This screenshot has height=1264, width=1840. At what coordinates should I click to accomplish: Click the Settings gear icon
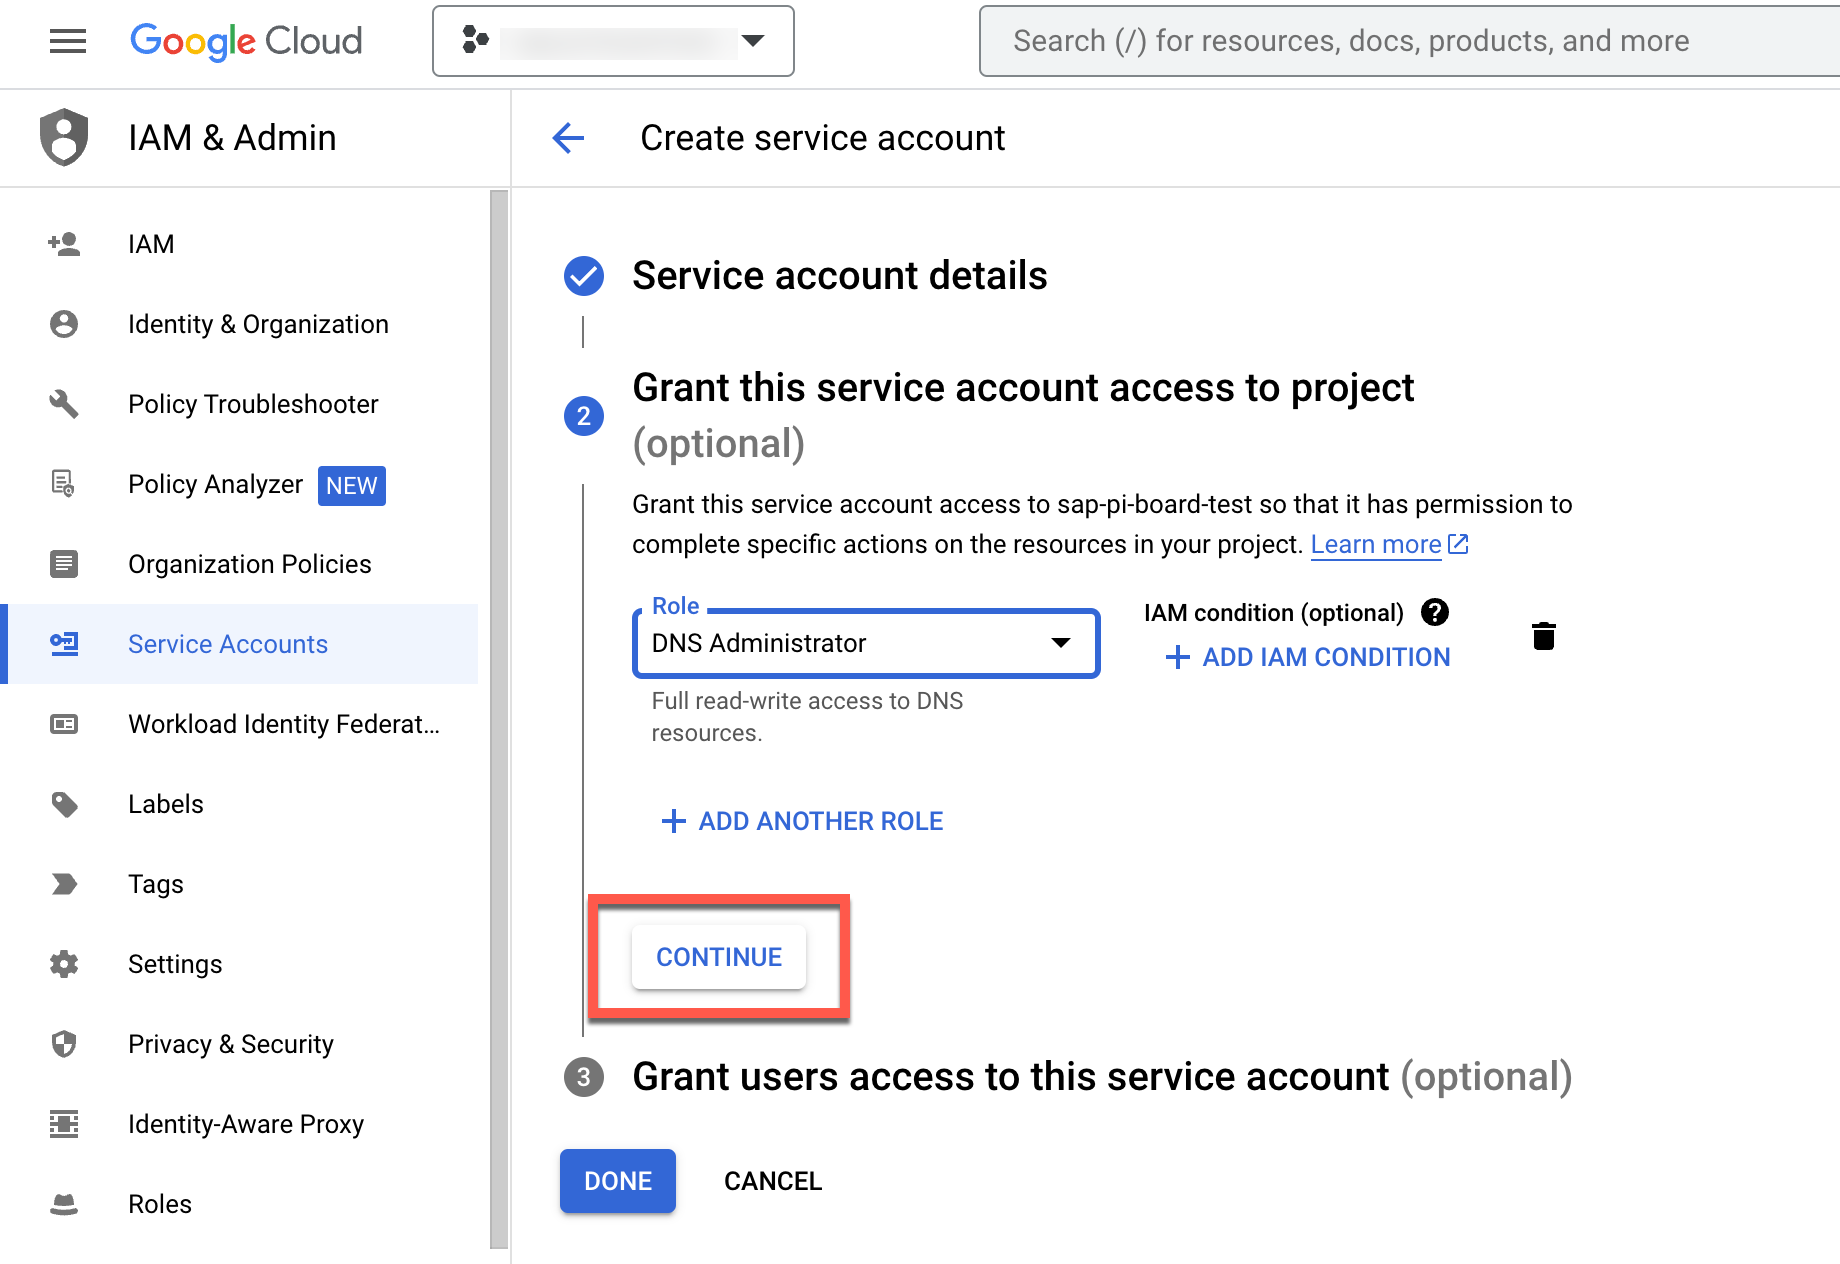tap(64, 964)
